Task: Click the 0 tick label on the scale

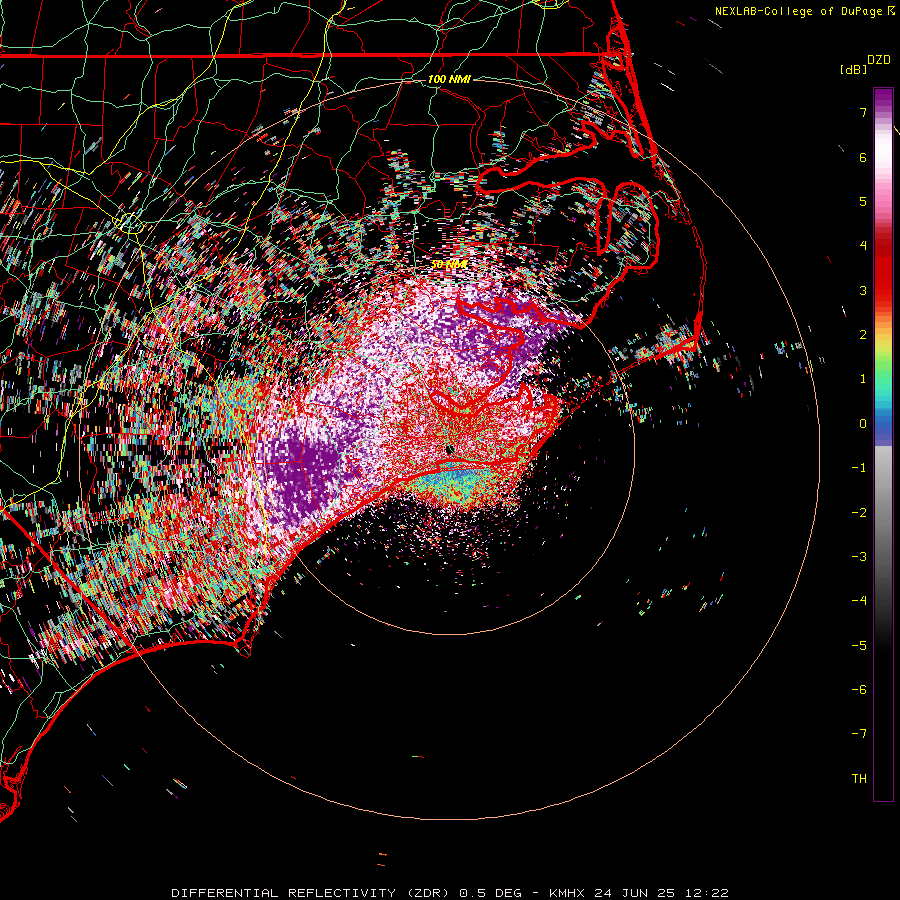Action: click(863, 424)
